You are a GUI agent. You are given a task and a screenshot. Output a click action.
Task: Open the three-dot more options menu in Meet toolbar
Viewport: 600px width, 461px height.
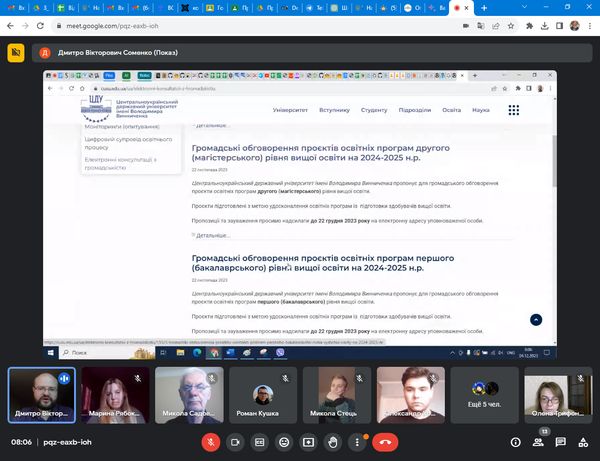pos(357,441)
